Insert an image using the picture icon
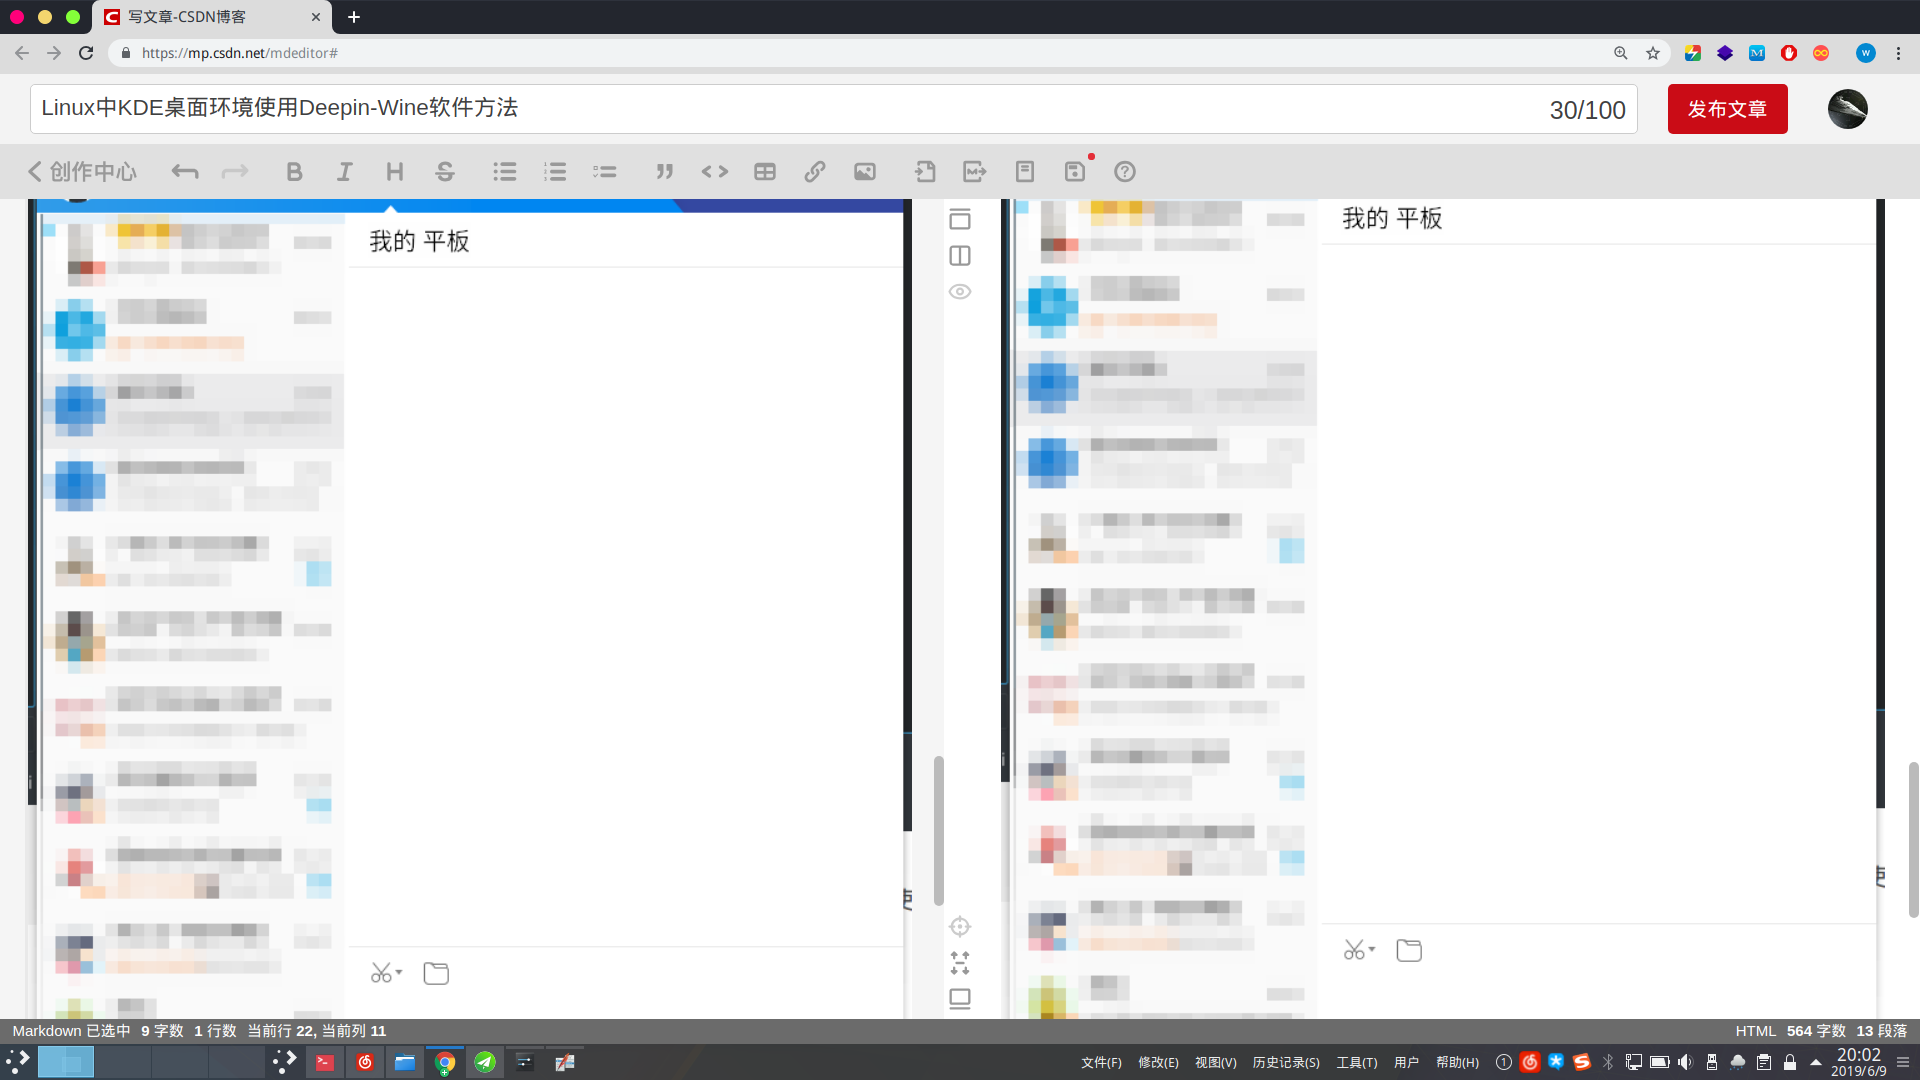 (x=865, y=171)
